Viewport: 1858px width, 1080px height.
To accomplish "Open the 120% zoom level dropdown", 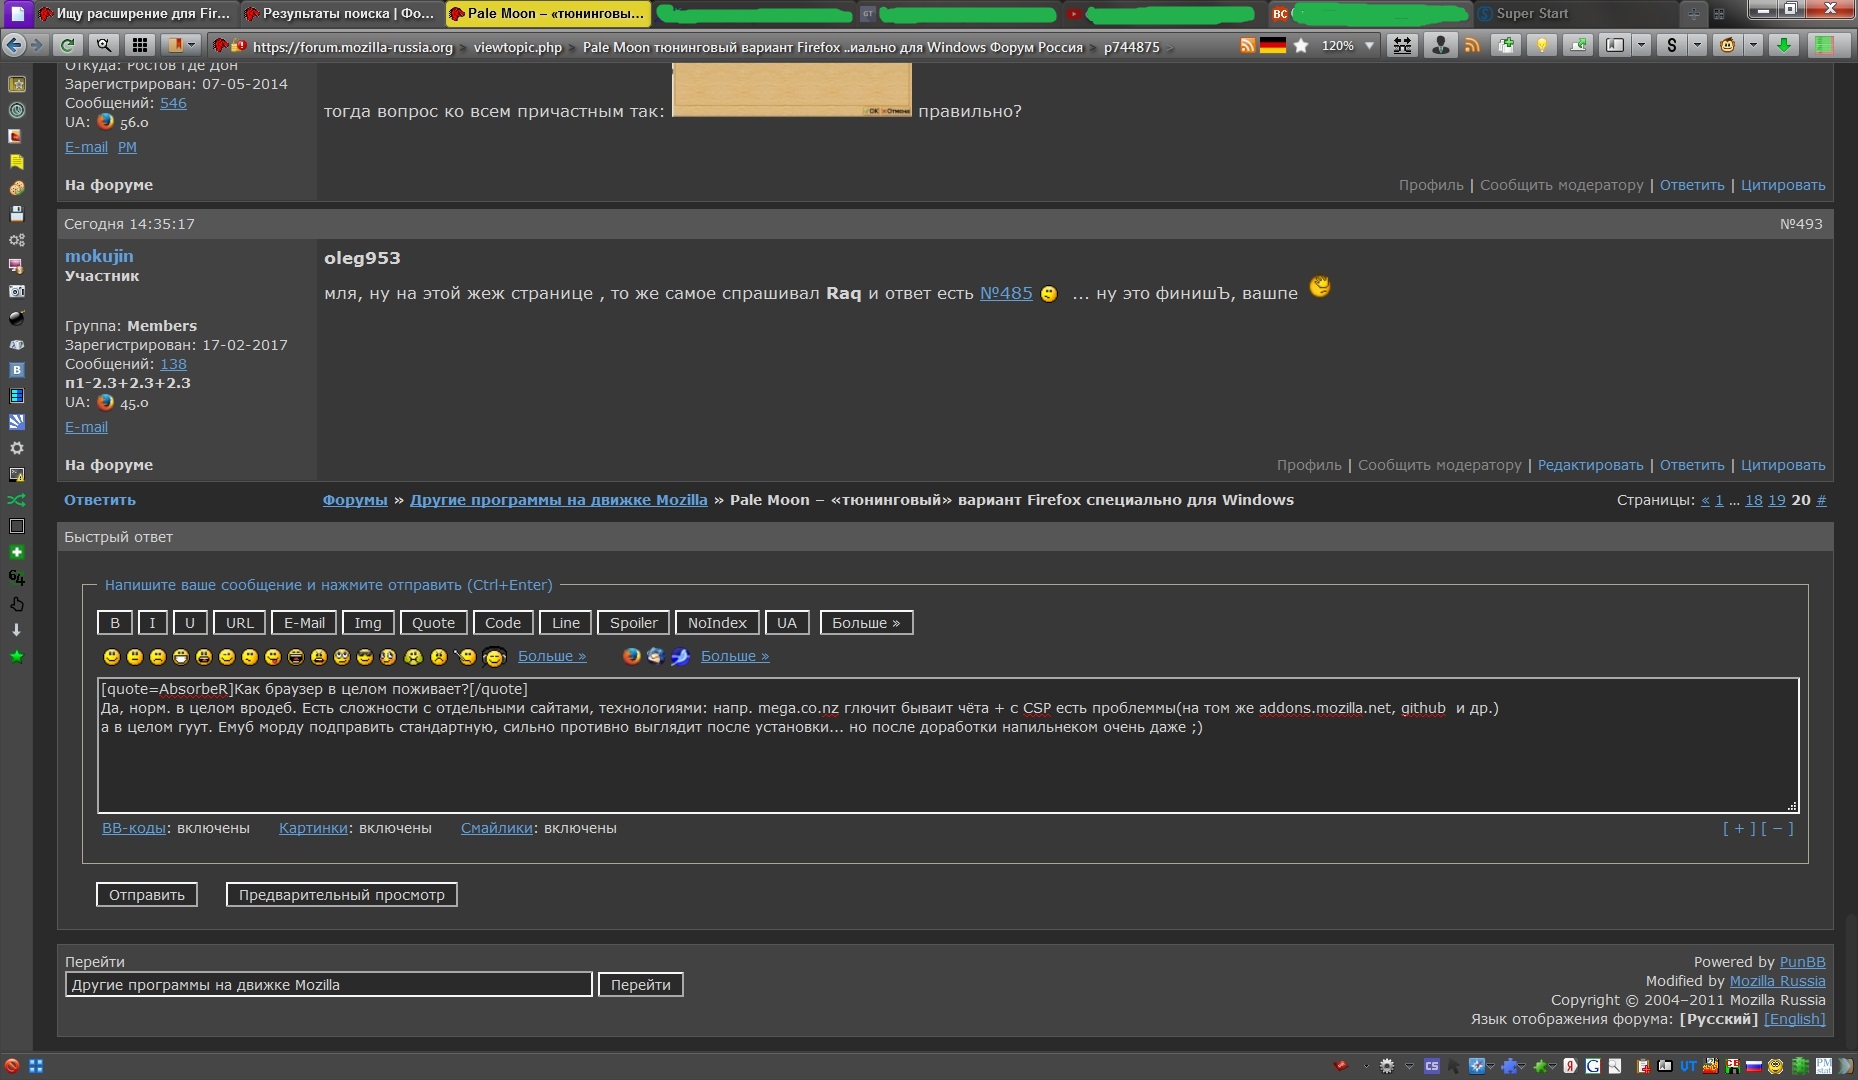I will pos(1370,45).
